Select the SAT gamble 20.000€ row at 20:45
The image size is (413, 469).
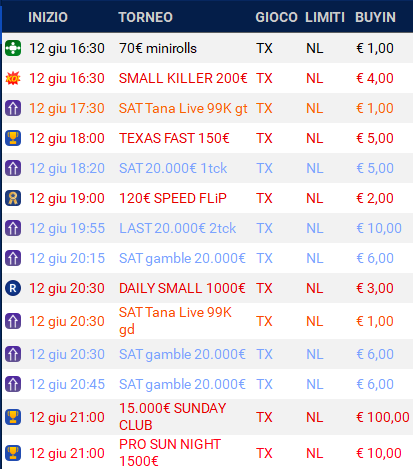coord(207,384)
